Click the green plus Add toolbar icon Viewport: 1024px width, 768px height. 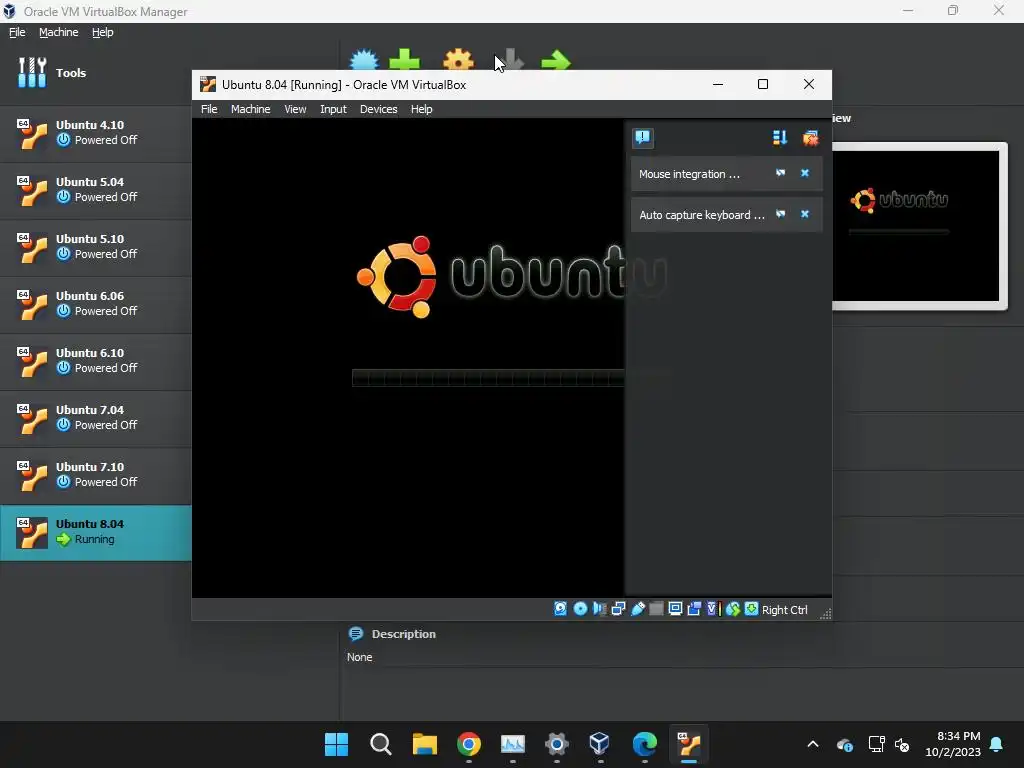point(404,60)
